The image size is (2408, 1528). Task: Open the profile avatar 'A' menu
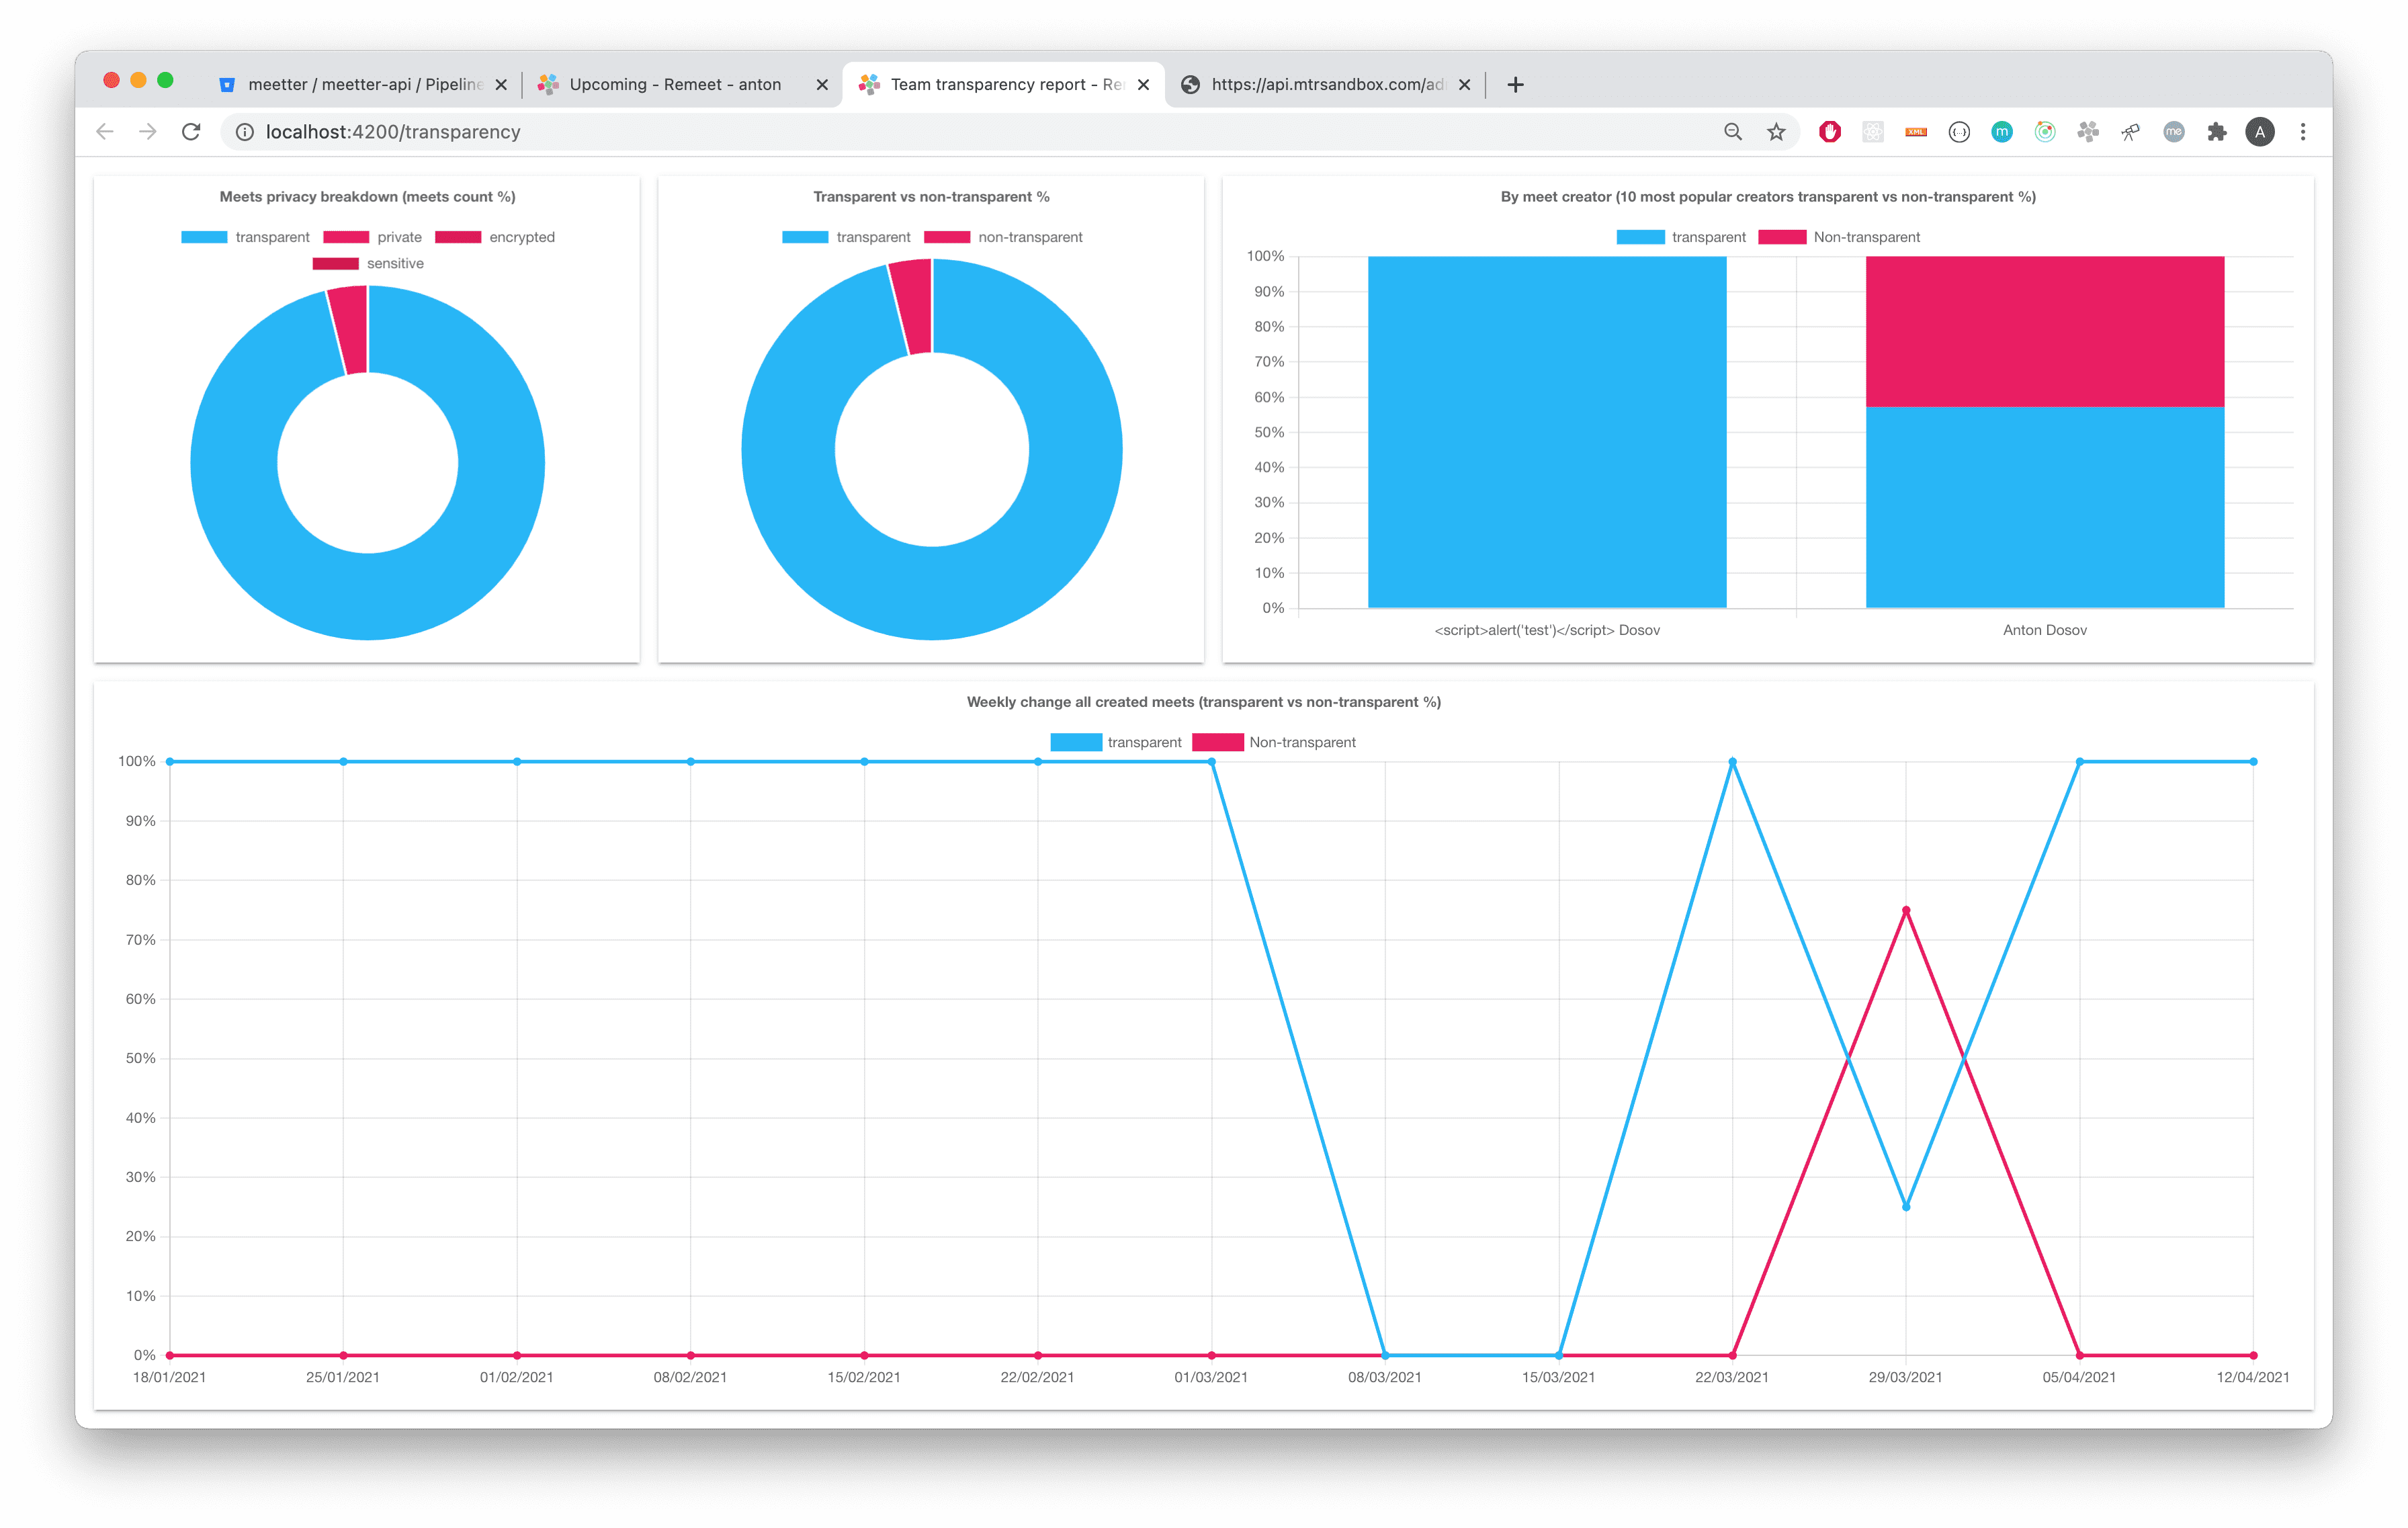click(x=2260, y=131)
